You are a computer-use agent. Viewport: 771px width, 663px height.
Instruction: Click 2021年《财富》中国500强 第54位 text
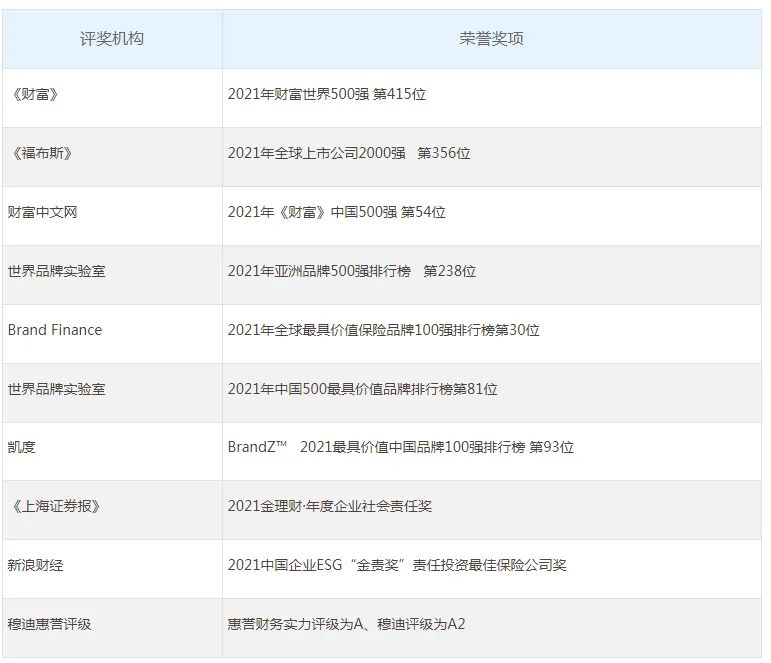coord(337,212)
